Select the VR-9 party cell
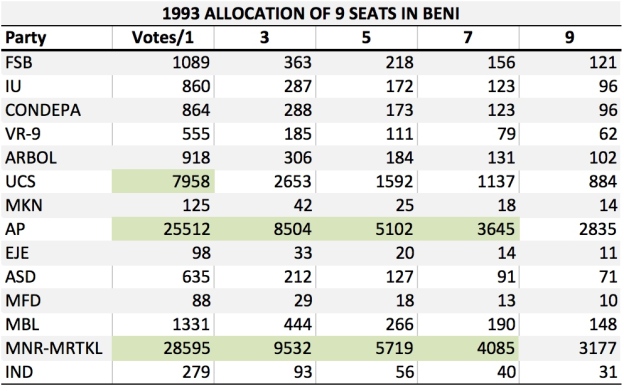This screenshot has height=391, width=624. (57, 134)
